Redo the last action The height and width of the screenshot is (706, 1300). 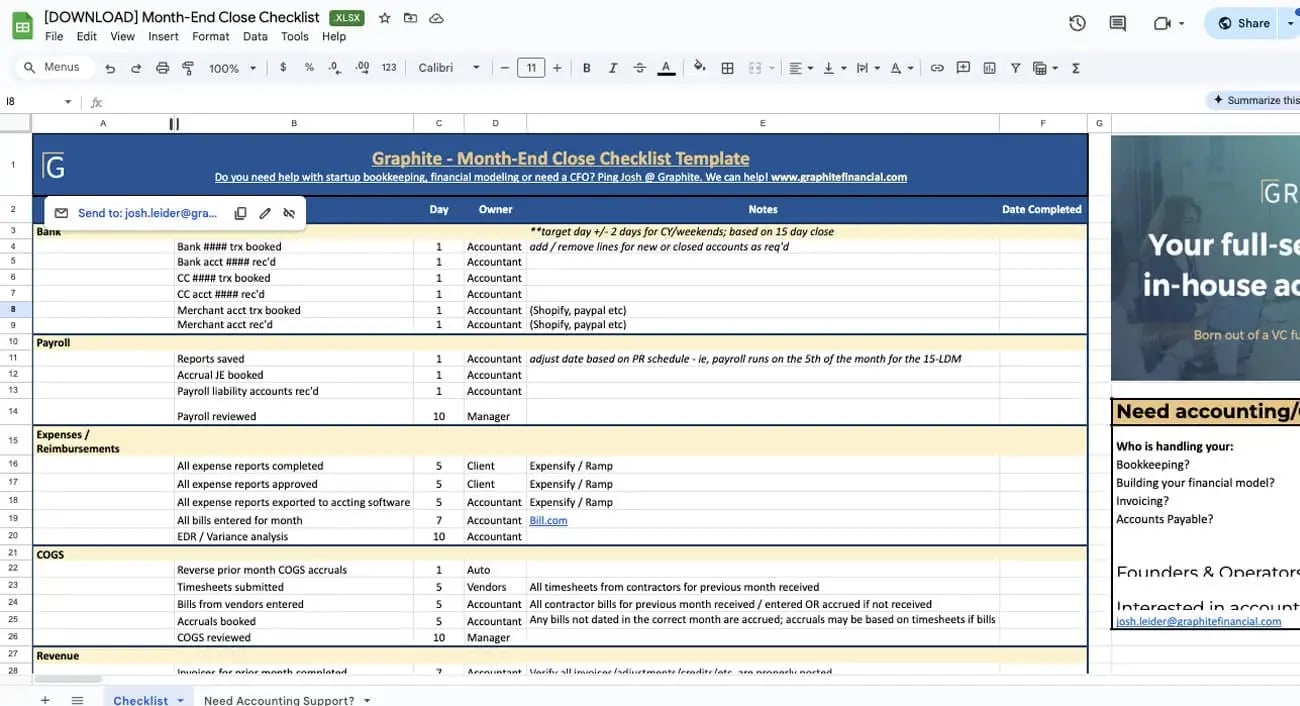pos(136,68)
